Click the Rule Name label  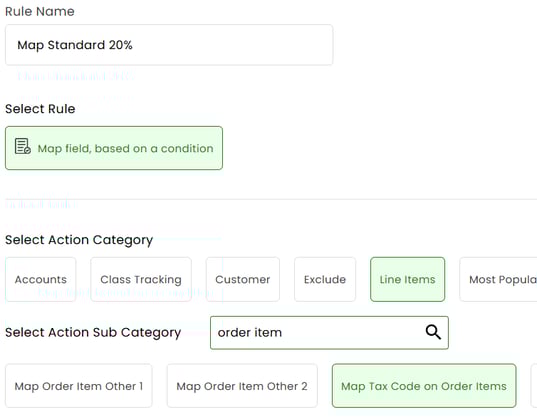click(40, 12)
